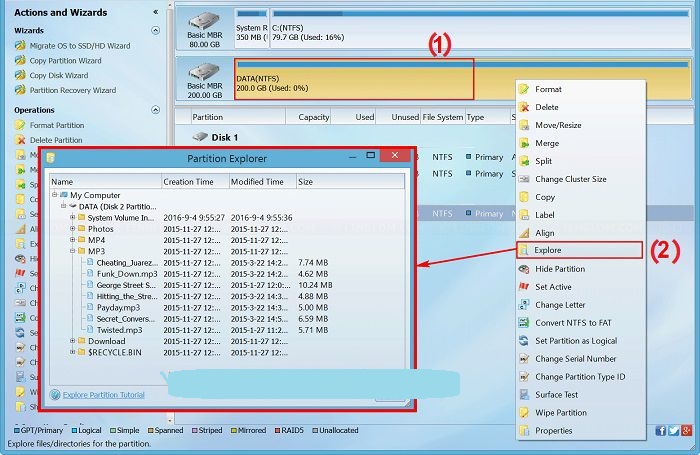This screenshot has height=455, width=700.
Task: Click the Partition Recovery Wizard icon
Action: (x=20, y=90)
